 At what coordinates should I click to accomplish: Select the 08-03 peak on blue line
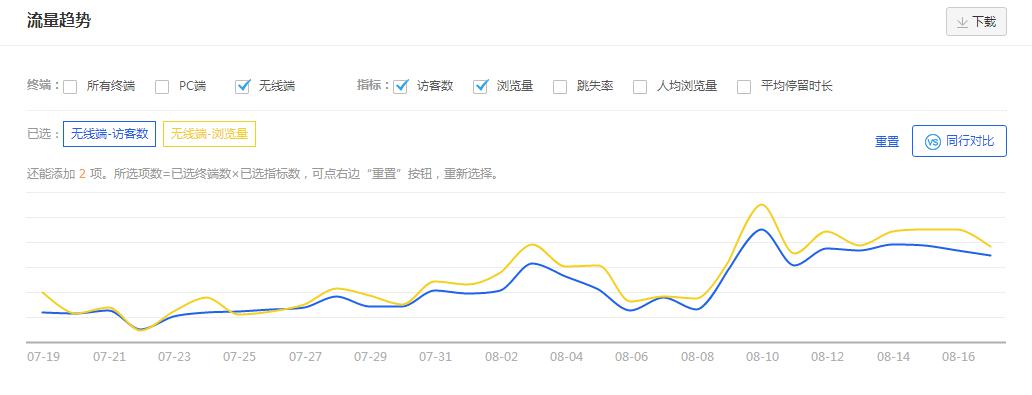532,263
